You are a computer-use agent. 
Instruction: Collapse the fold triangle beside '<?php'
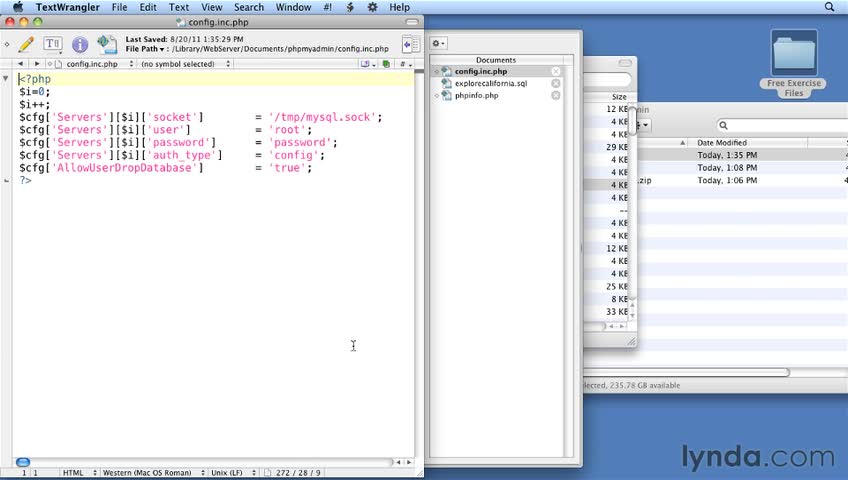pyautogui.click(x=6, y=79)
